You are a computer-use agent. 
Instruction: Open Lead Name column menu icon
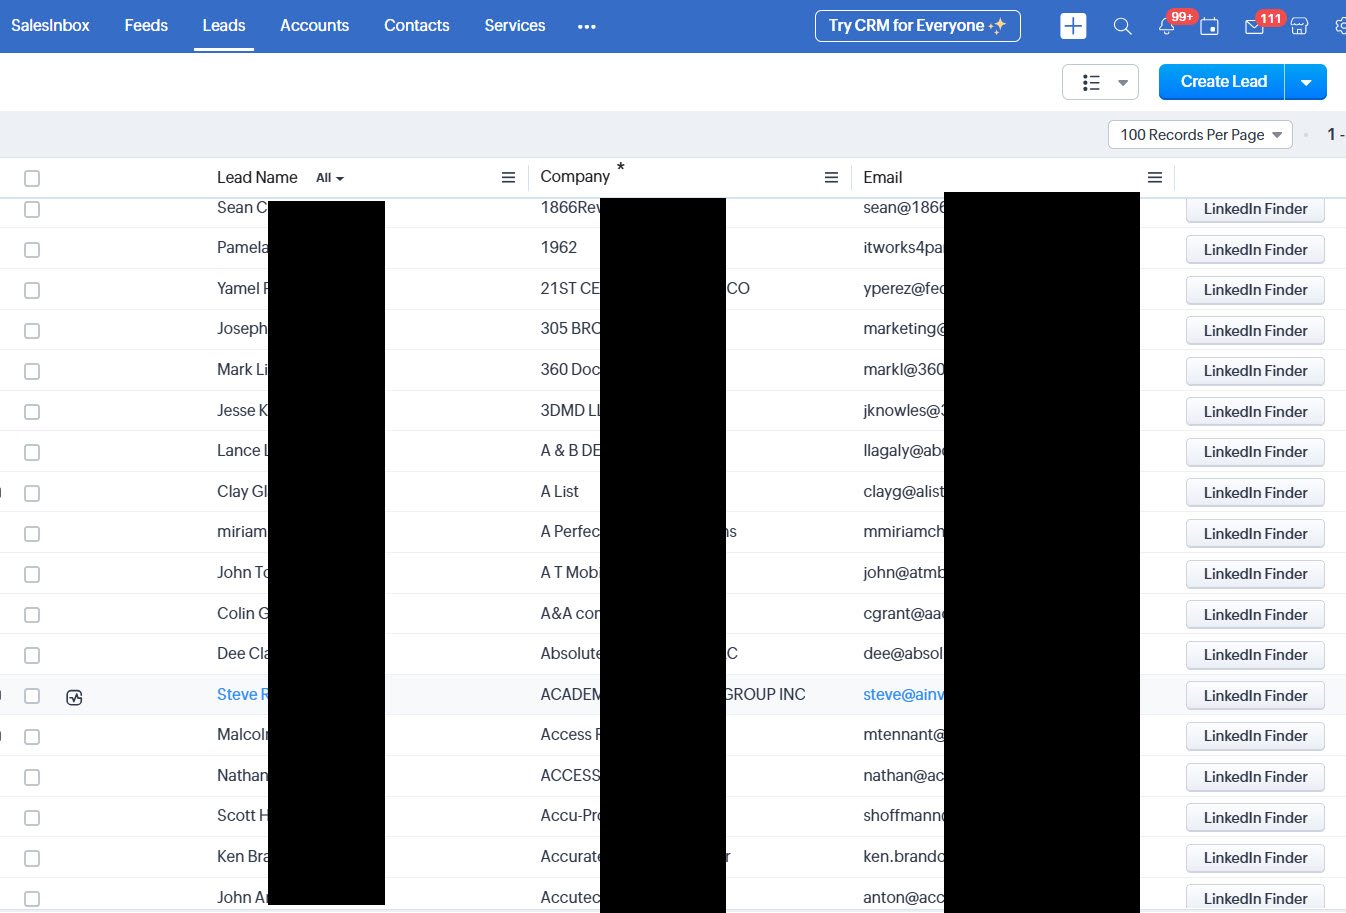508,178
